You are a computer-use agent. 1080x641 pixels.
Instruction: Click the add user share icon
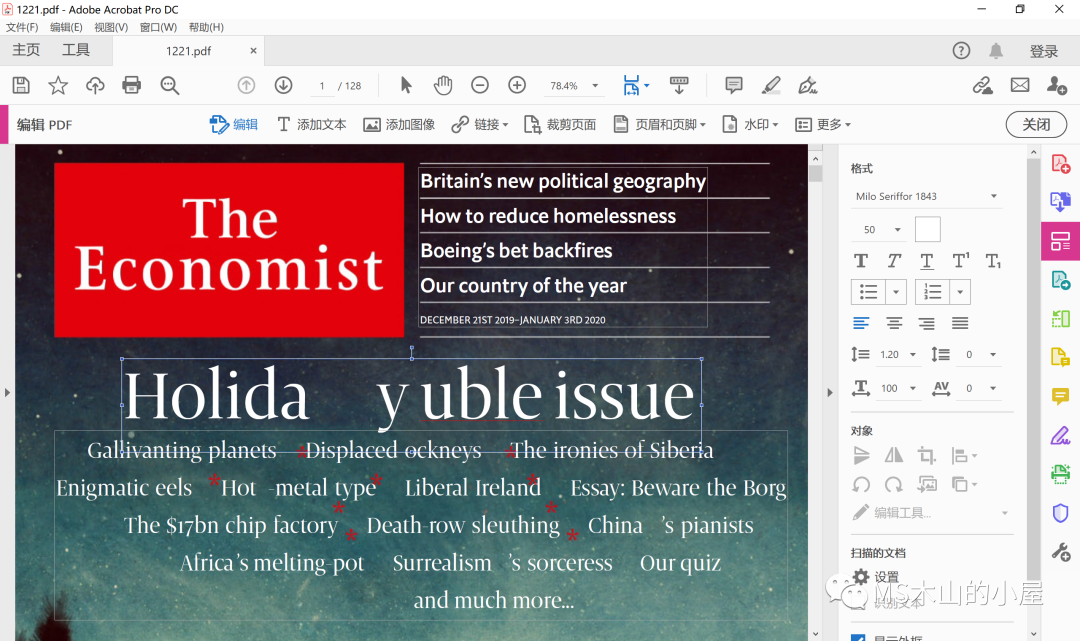click(1057, 85)
